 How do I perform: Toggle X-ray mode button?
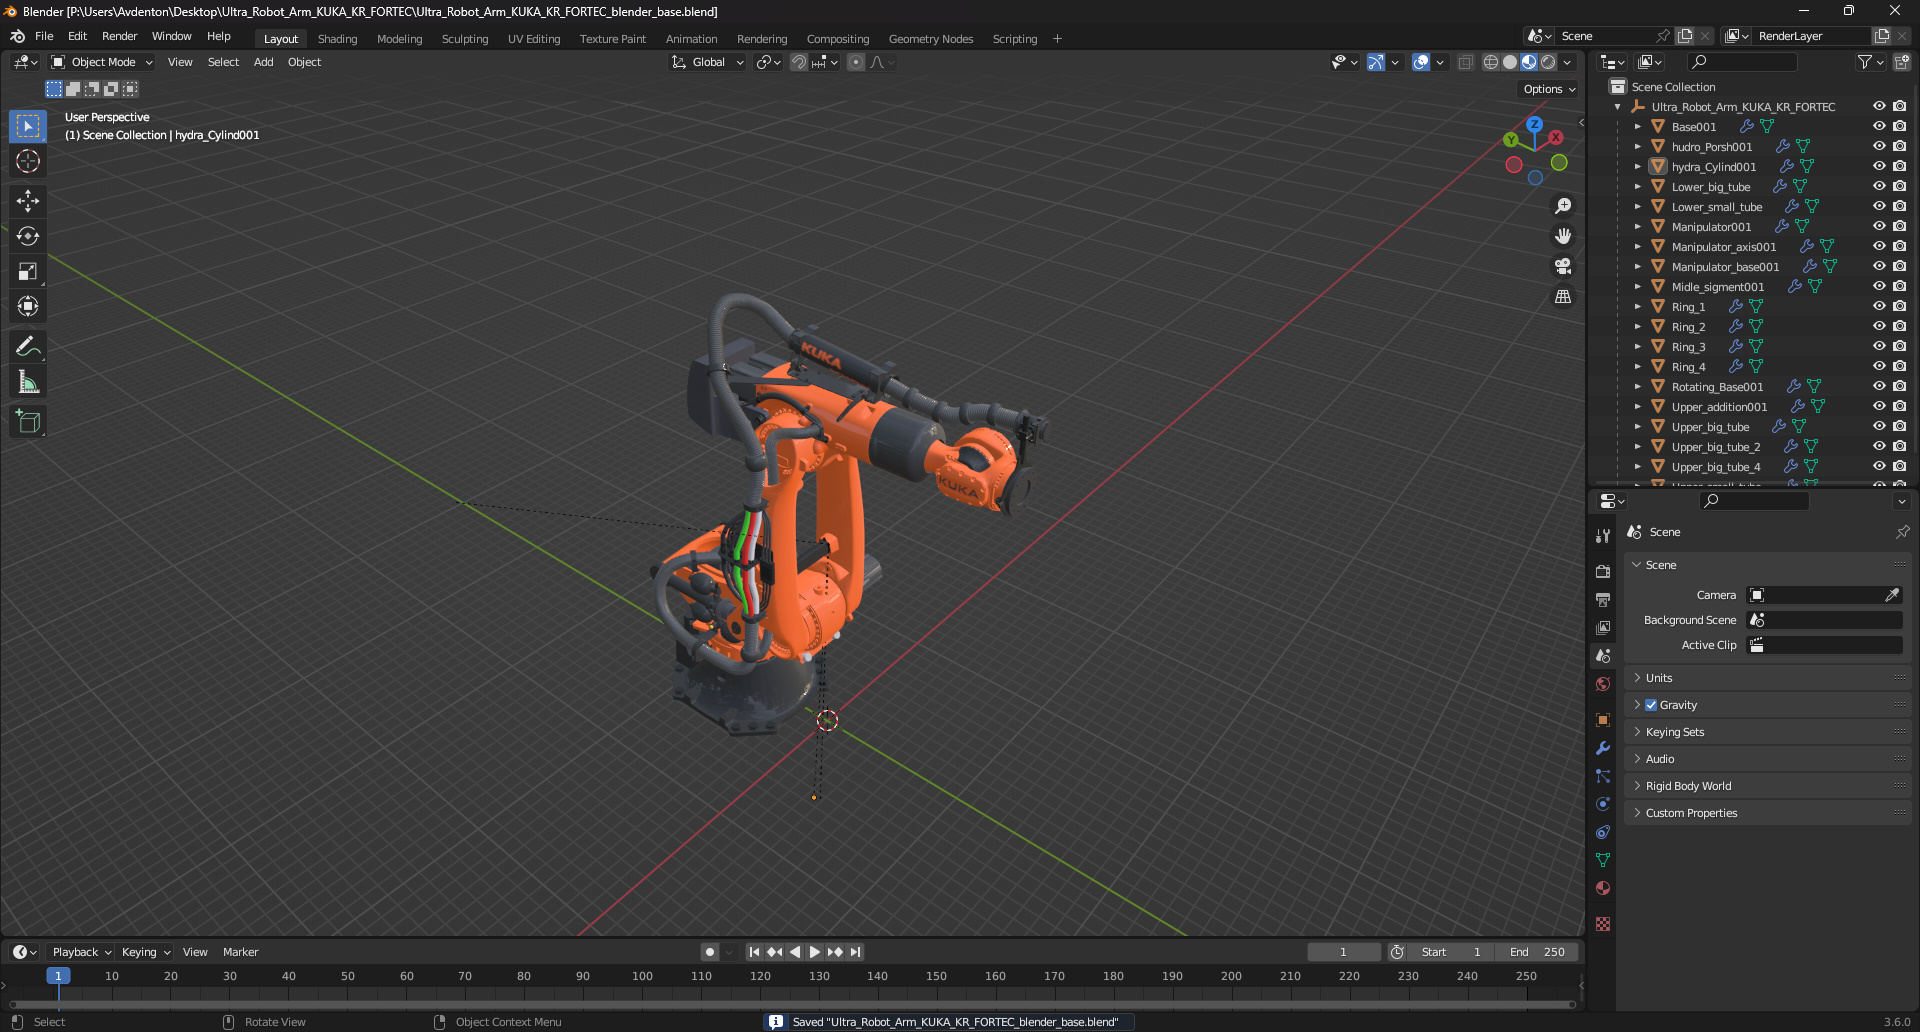coord(1465,62)
